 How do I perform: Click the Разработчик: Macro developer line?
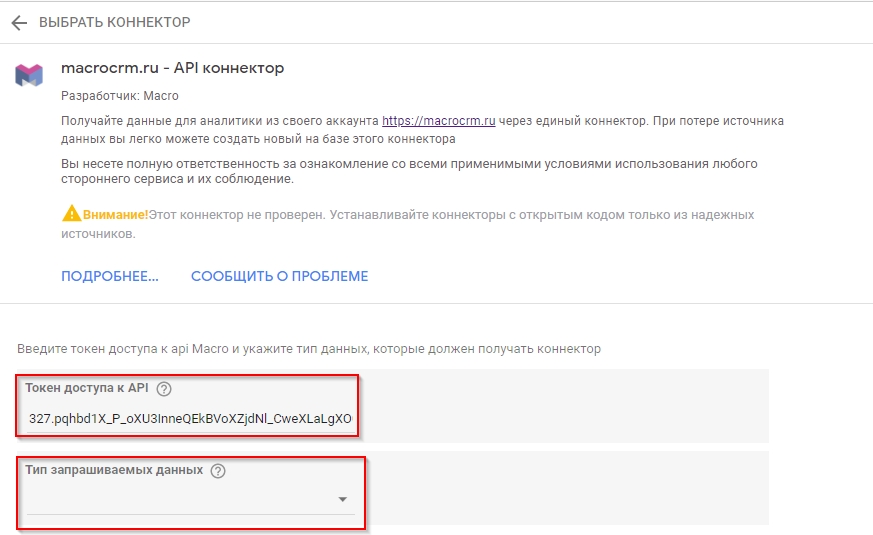tap(120, 97)
